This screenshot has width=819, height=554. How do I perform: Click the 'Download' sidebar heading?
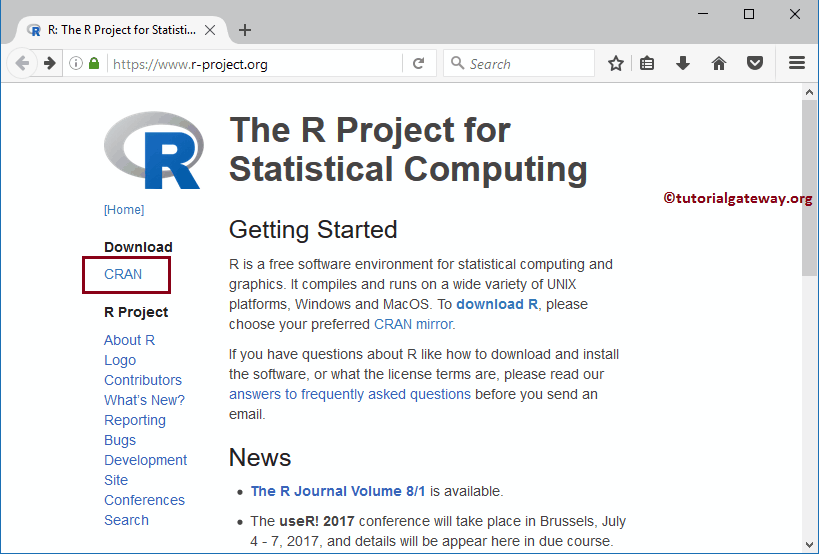138,247
